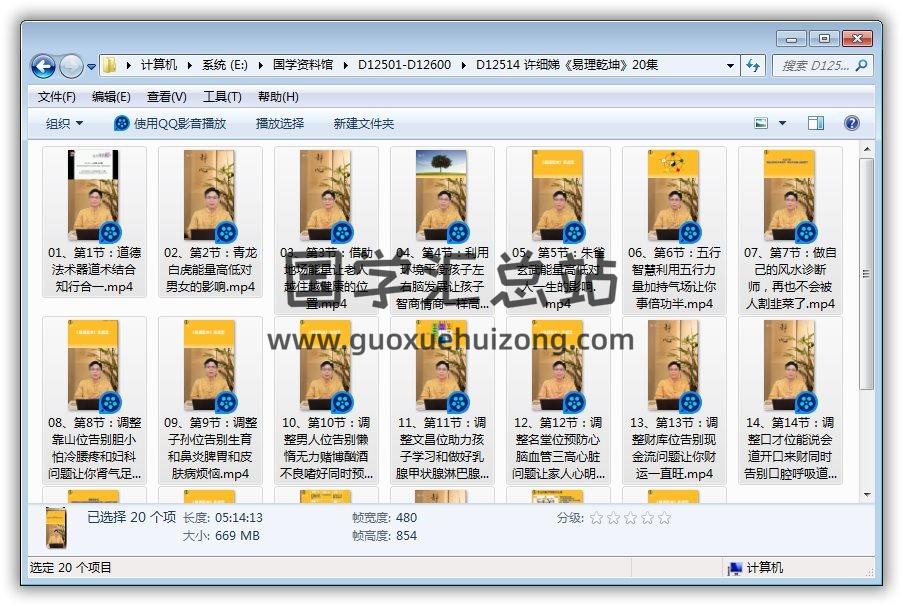The width and height of the screenshot is (903, 606).
Task: Select video 09、第9节:调整子孙位
Action: click(x=210, y=400)
